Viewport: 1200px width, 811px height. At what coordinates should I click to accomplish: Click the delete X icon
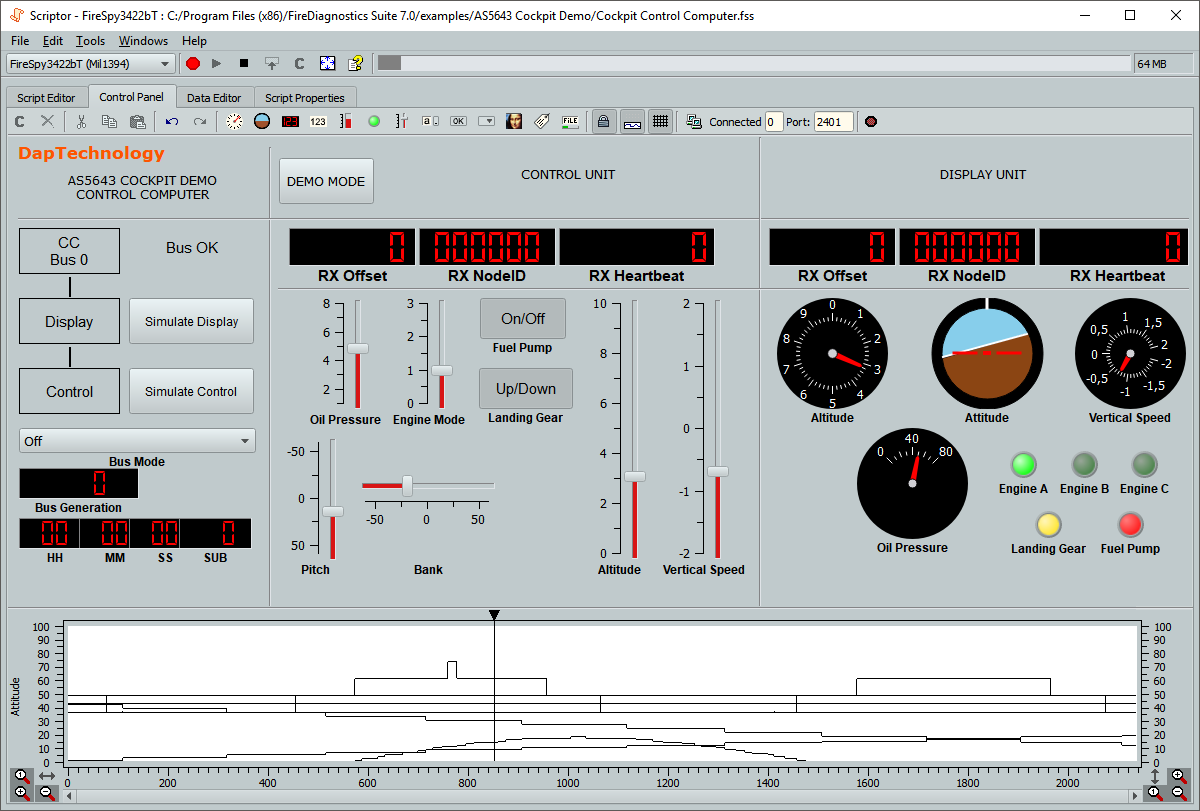(x=47, y=122)
